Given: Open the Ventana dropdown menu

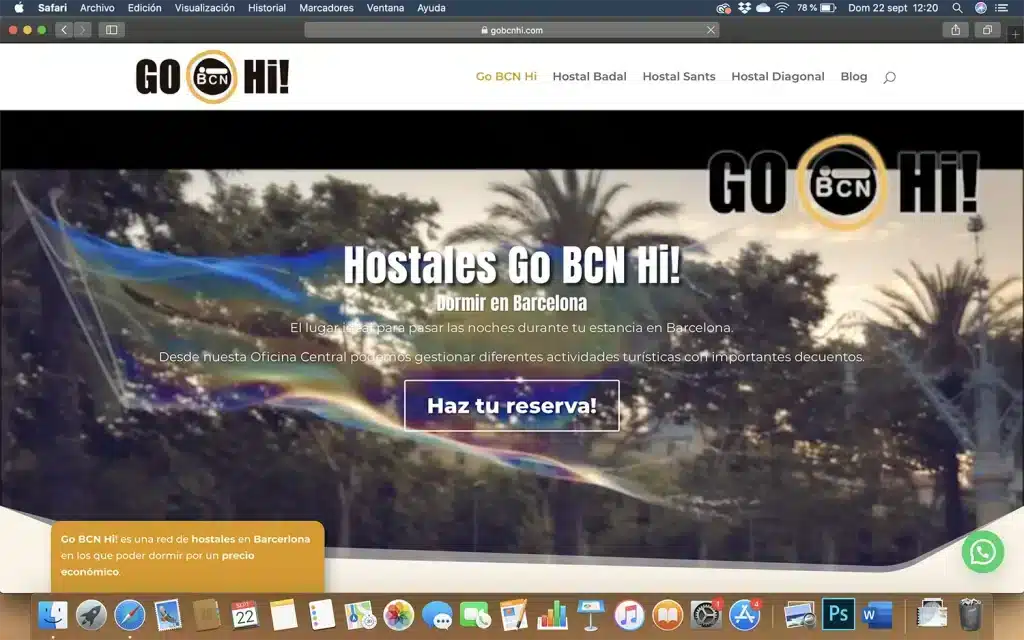Looking at the screenshot, I should [384, 8].
